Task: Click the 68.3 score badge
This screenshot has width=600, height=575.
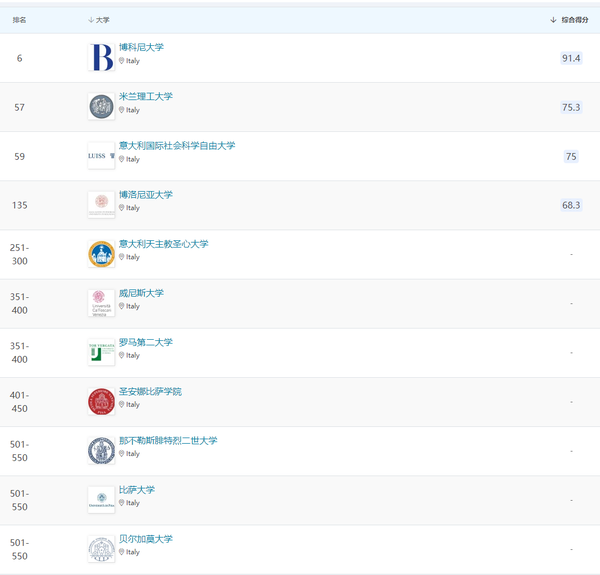Action: (571, 205)
